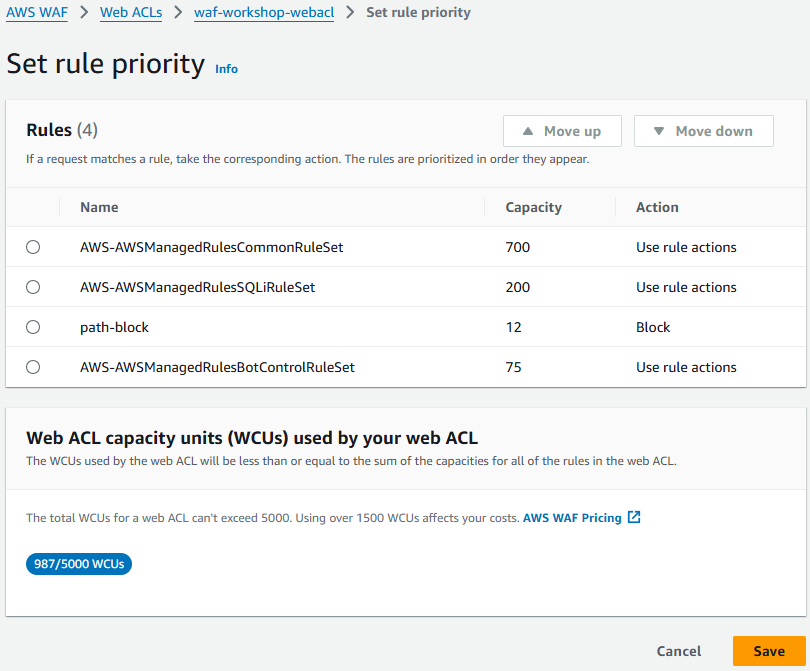The width and height of the screenshot is (810, 671).
Task: Click the Capacity column header
Action: pyautogui.click(x=533, y=207)
